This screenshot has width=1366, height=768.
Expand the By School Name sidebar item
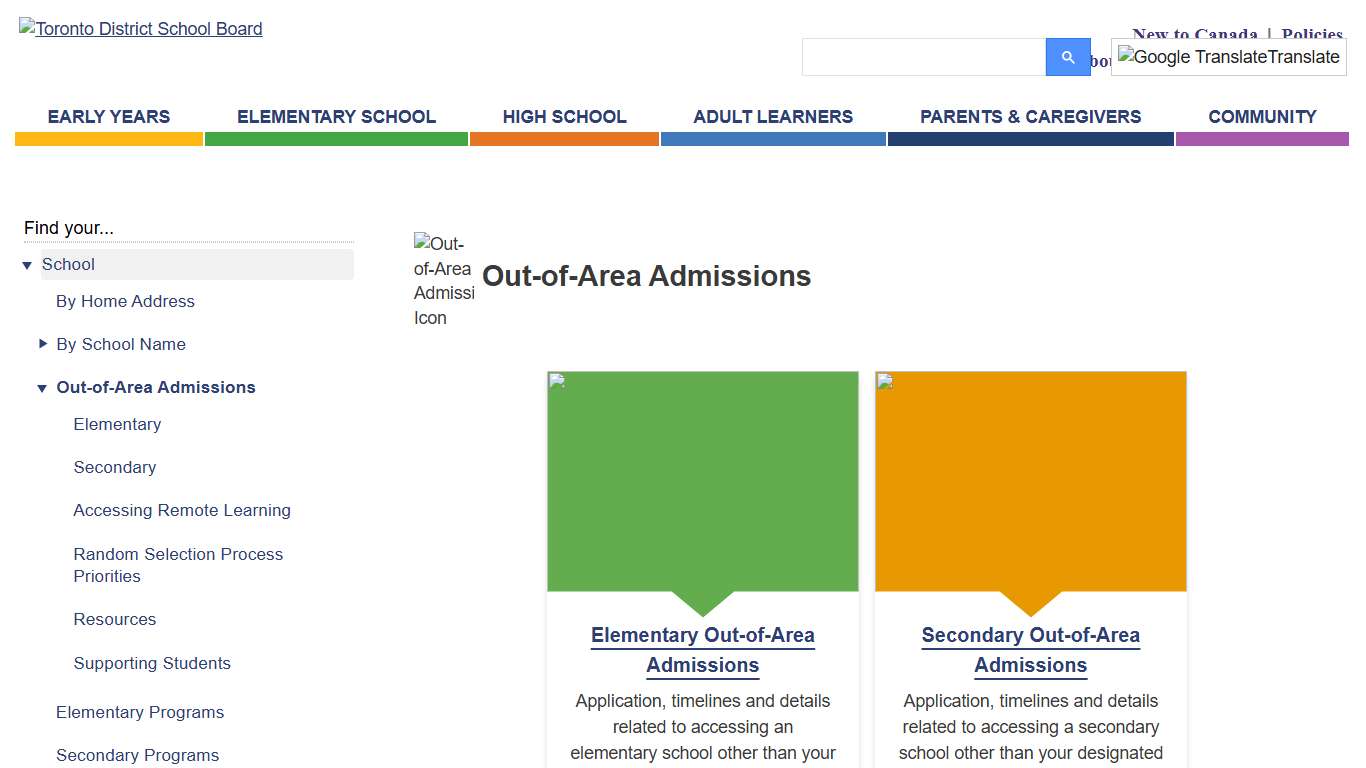click(x=43, y=343)
